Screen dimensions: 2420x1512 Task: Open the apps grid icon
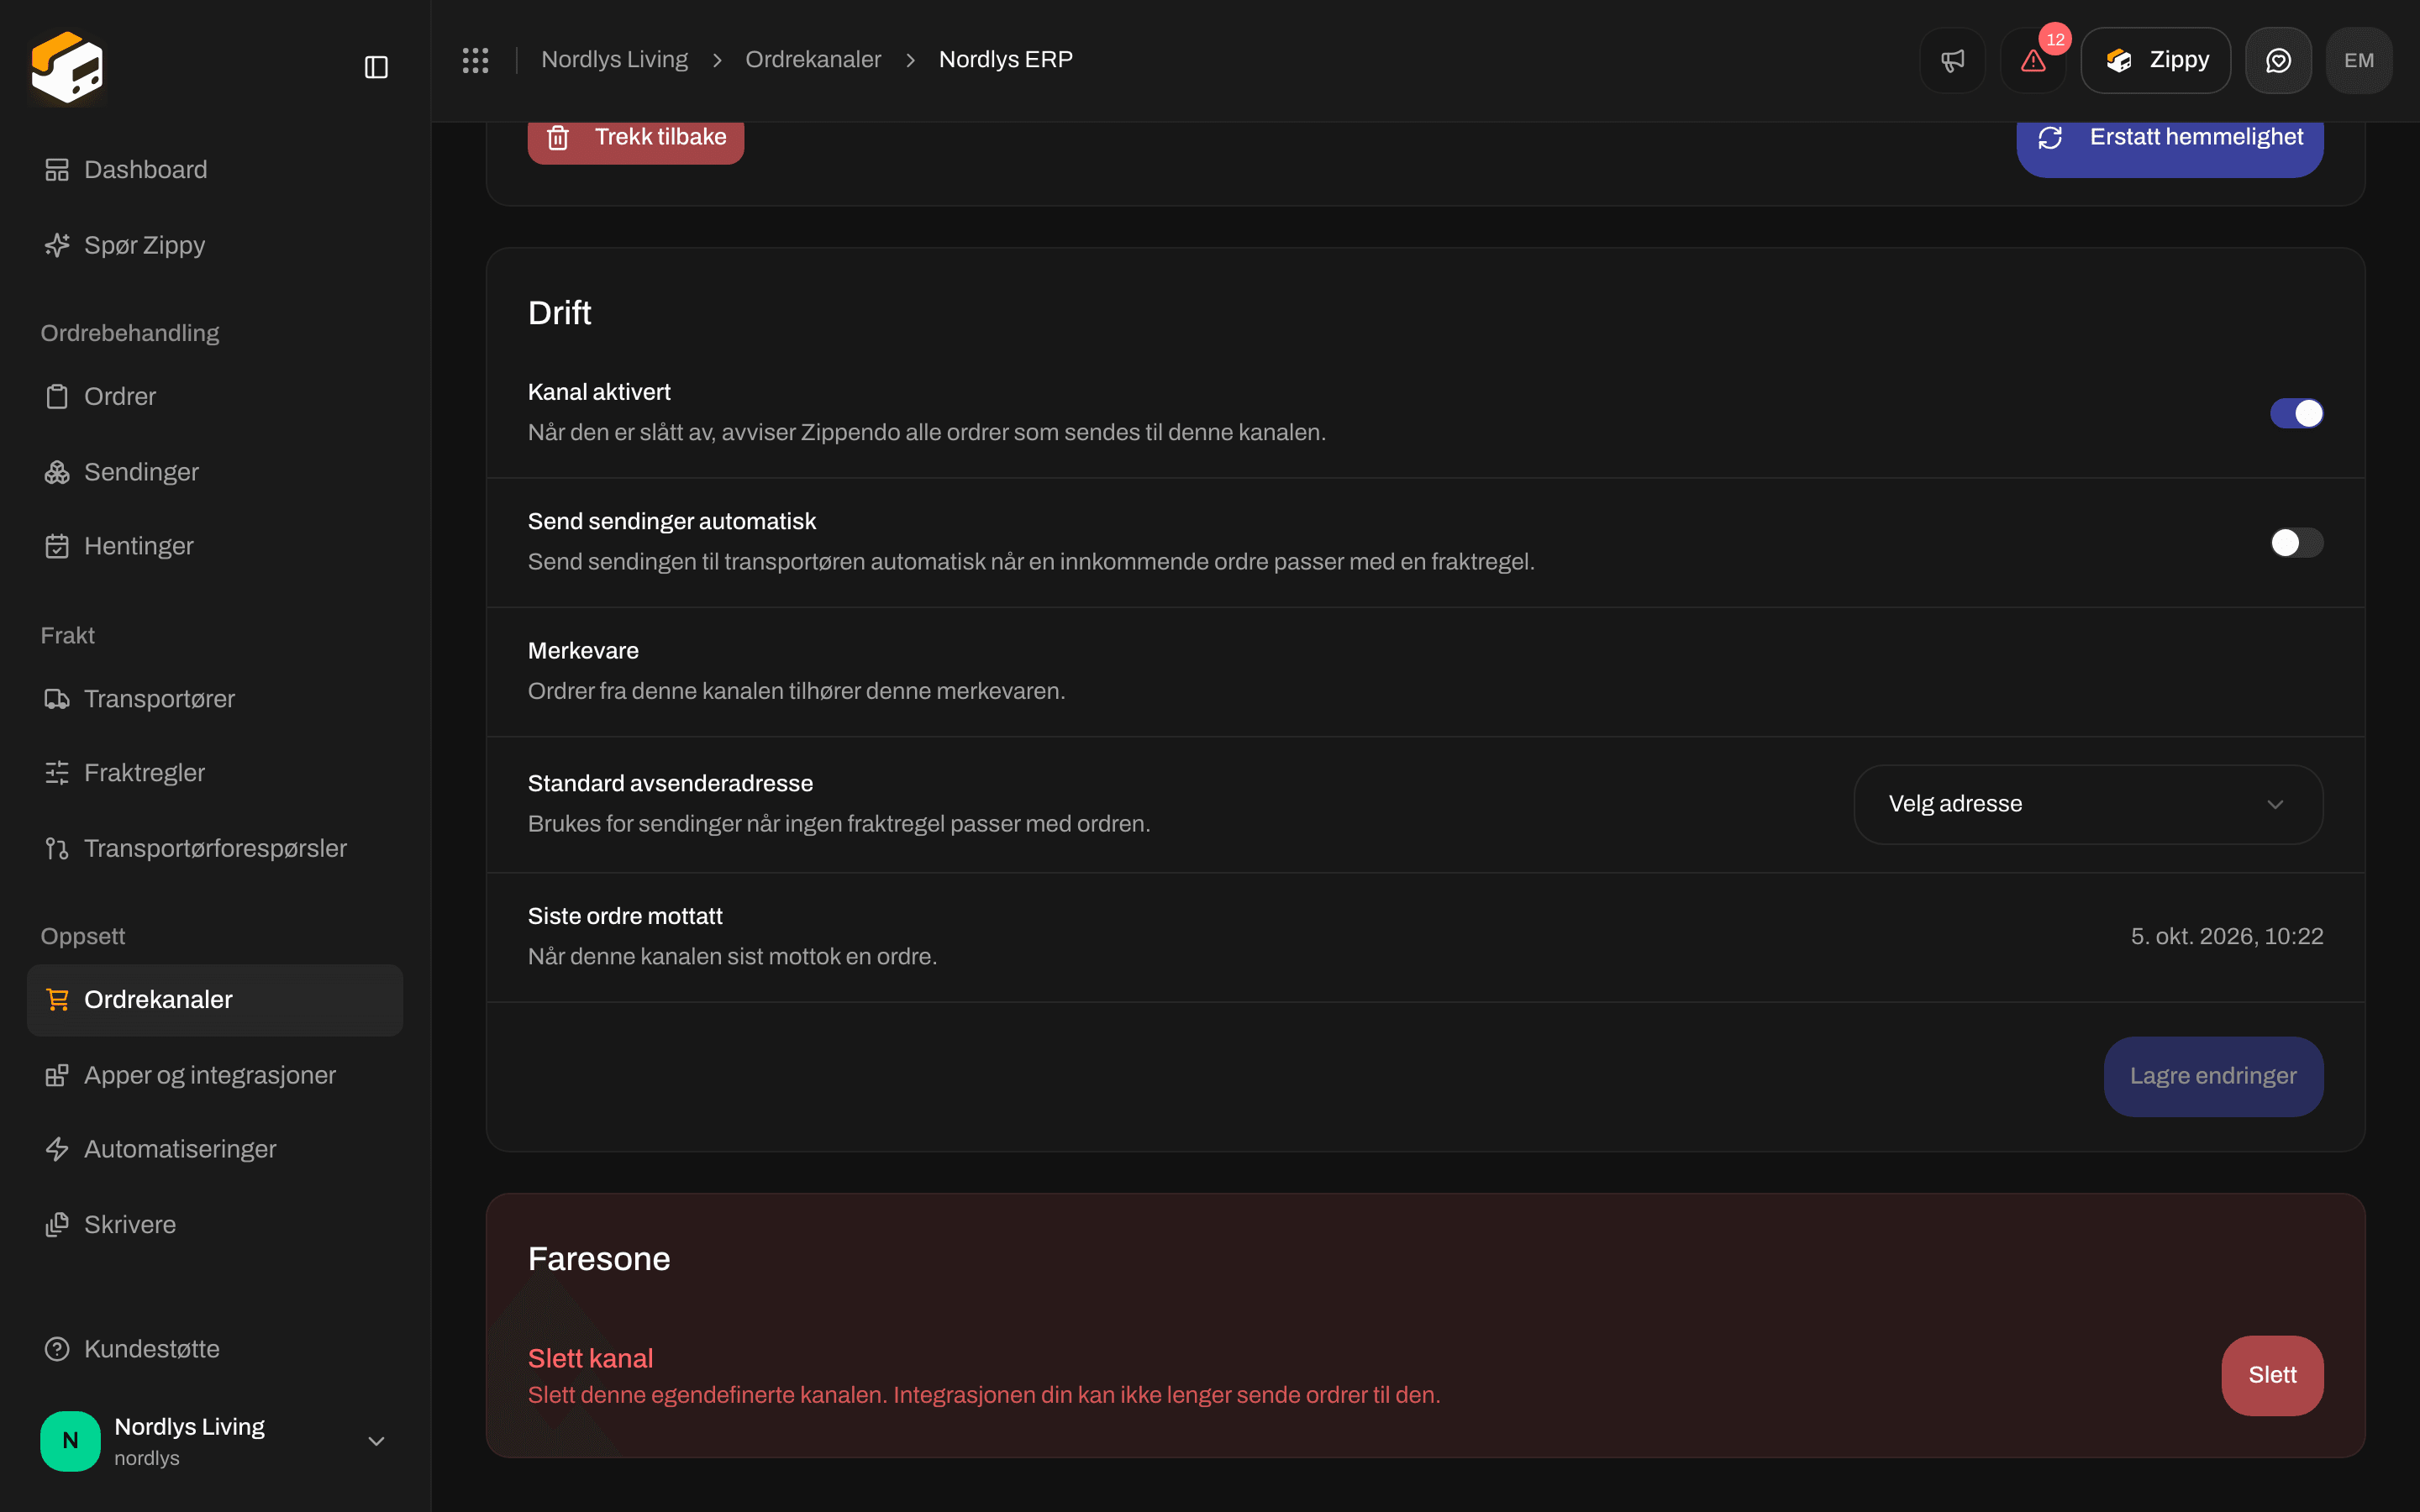tap(475, 60)
